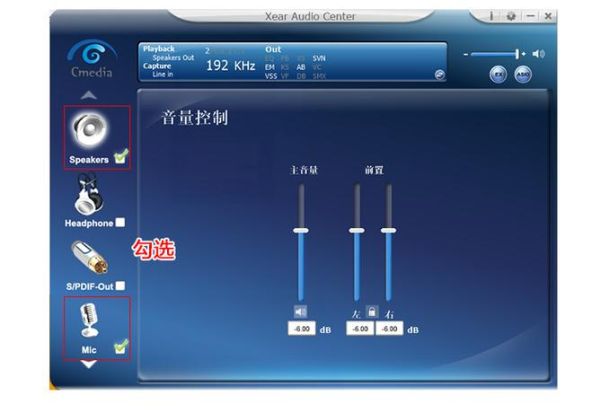Click the mute speaker icon under master volume
600x413 pixels.
300,311
